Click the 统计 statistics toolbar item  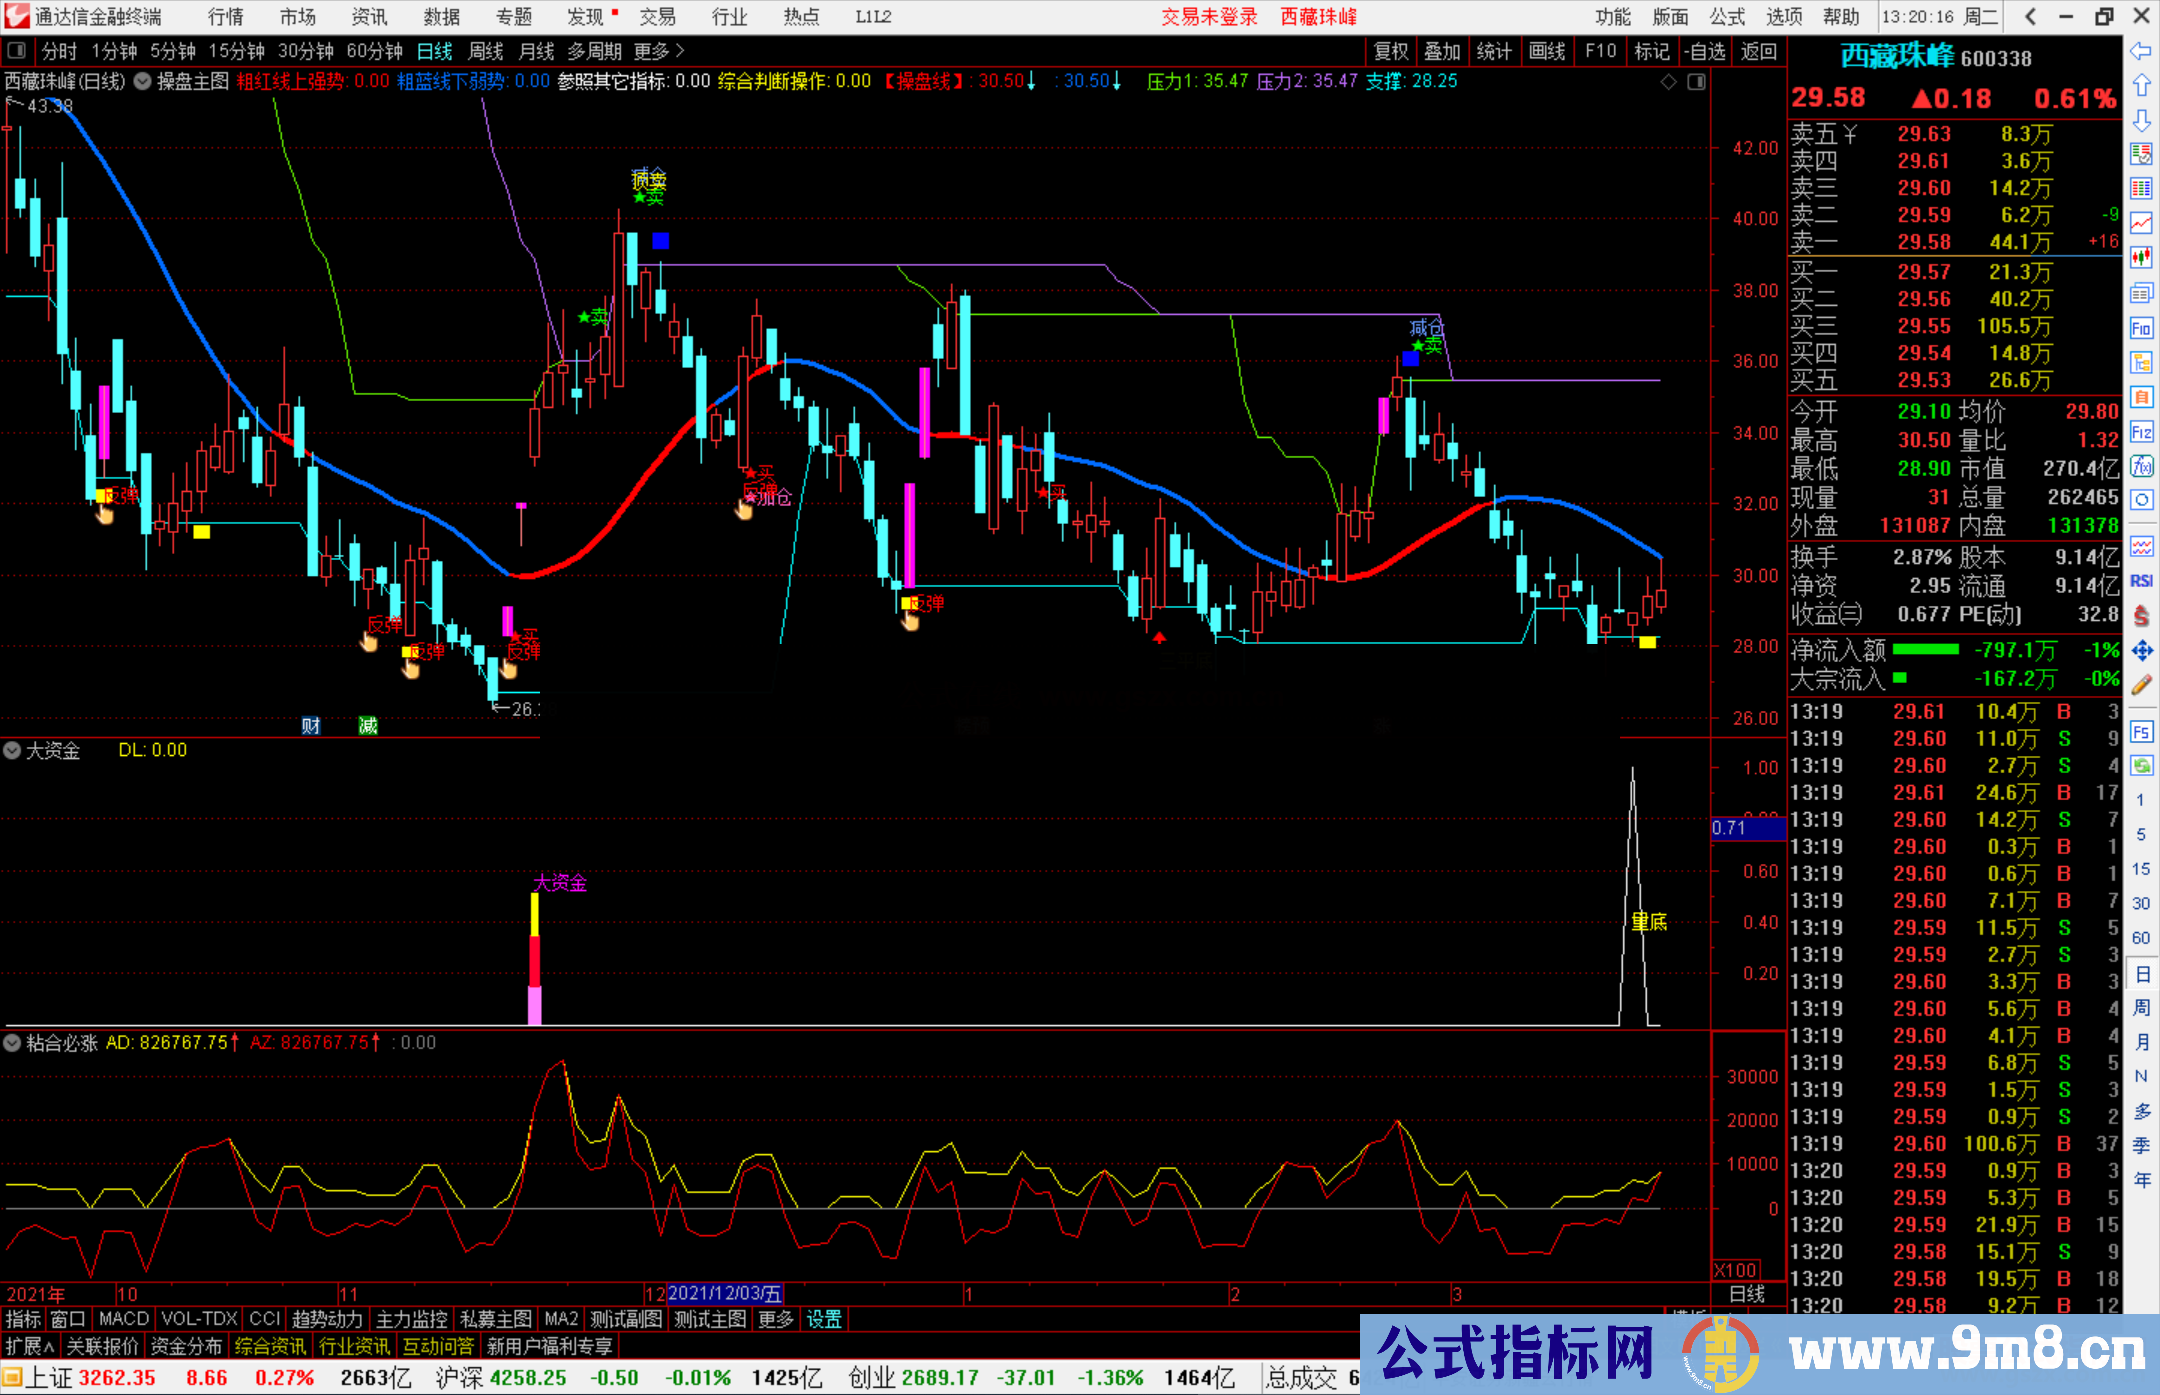[x=1494, y=51]
